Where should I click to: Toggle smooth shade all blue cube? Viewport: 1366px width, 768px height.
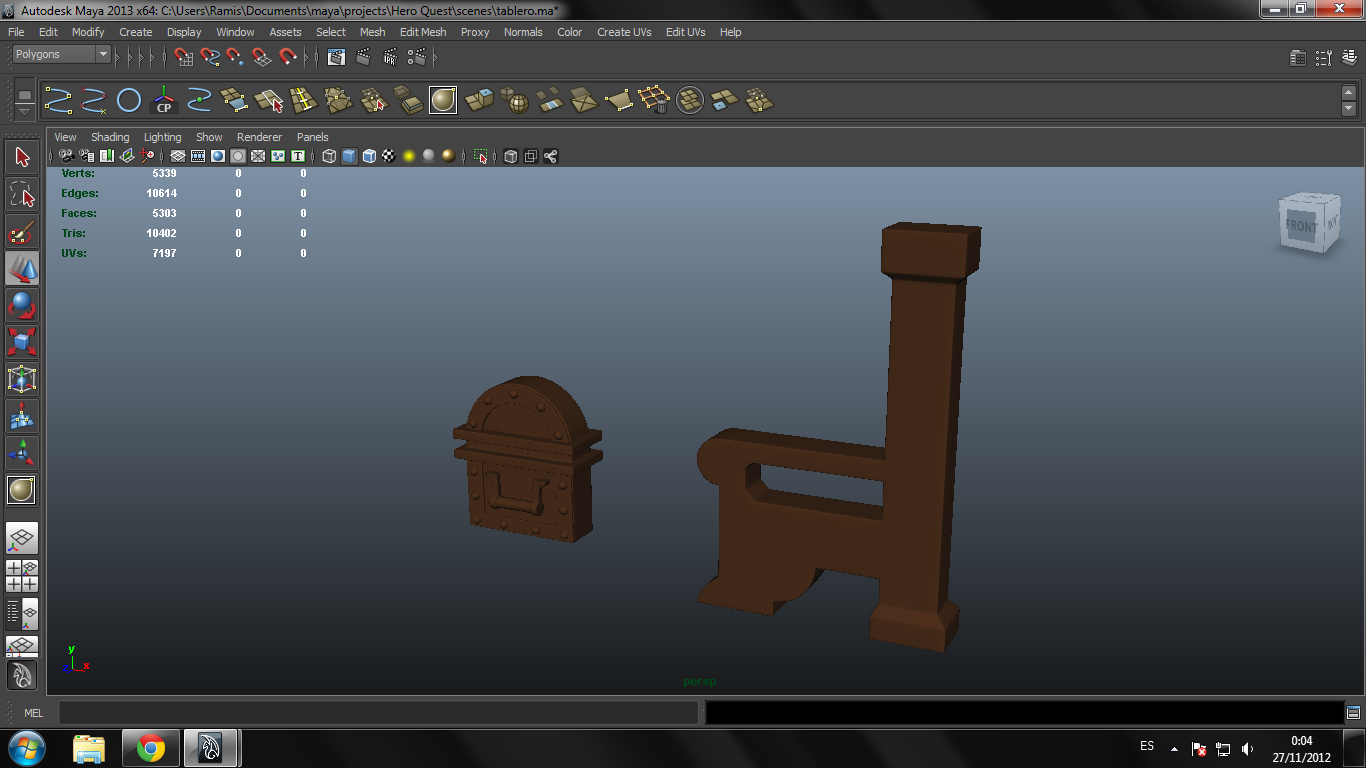click(349, 156)
